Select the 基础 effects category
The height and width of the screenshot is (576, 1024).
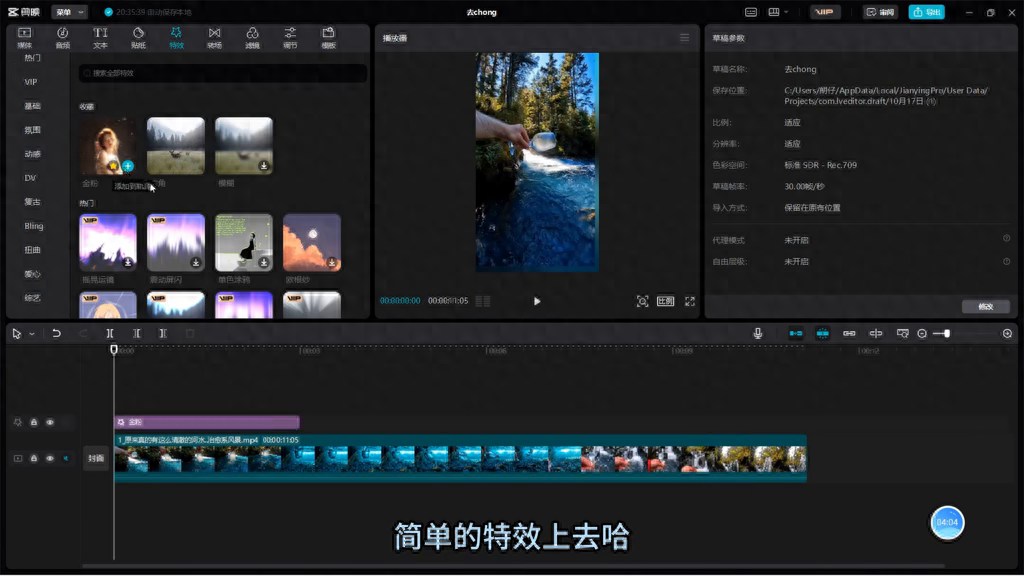pyautogui.click(x=32, y=106)
